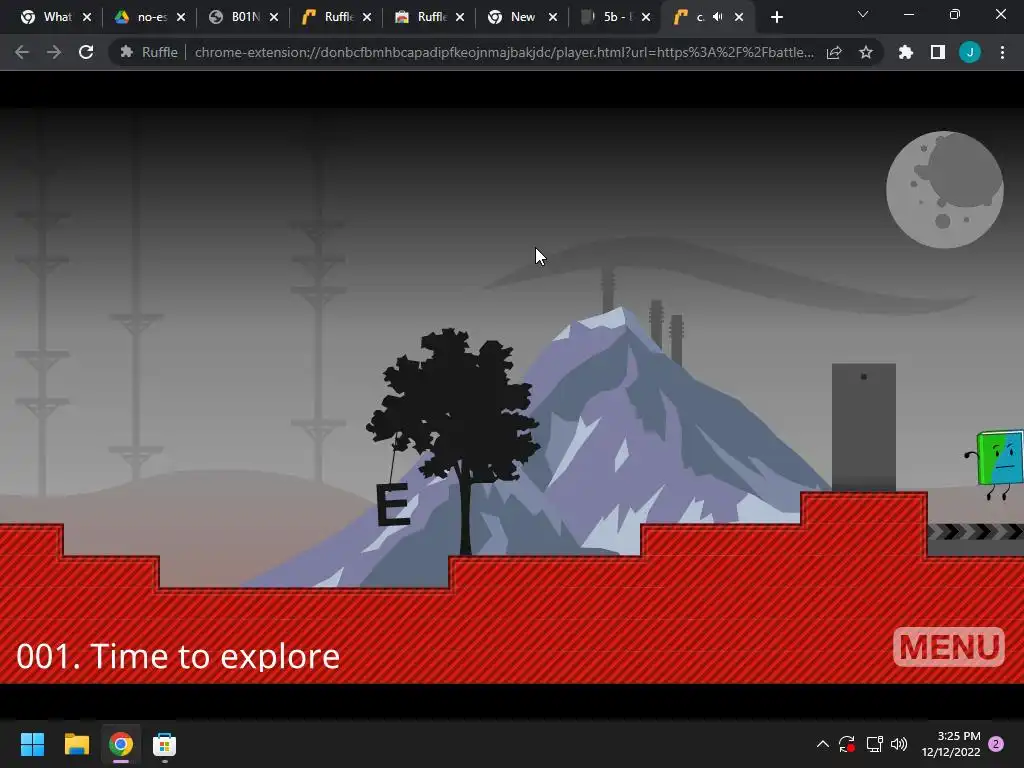Click the address bar URL text
1024x768 pixels.
(x=504, y=52)
